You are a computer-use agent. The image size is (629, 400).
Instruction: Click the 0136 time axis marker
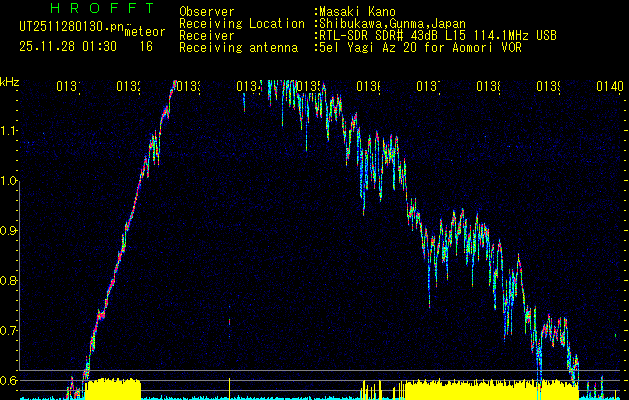pyautogui.click(x=368, y=87)
